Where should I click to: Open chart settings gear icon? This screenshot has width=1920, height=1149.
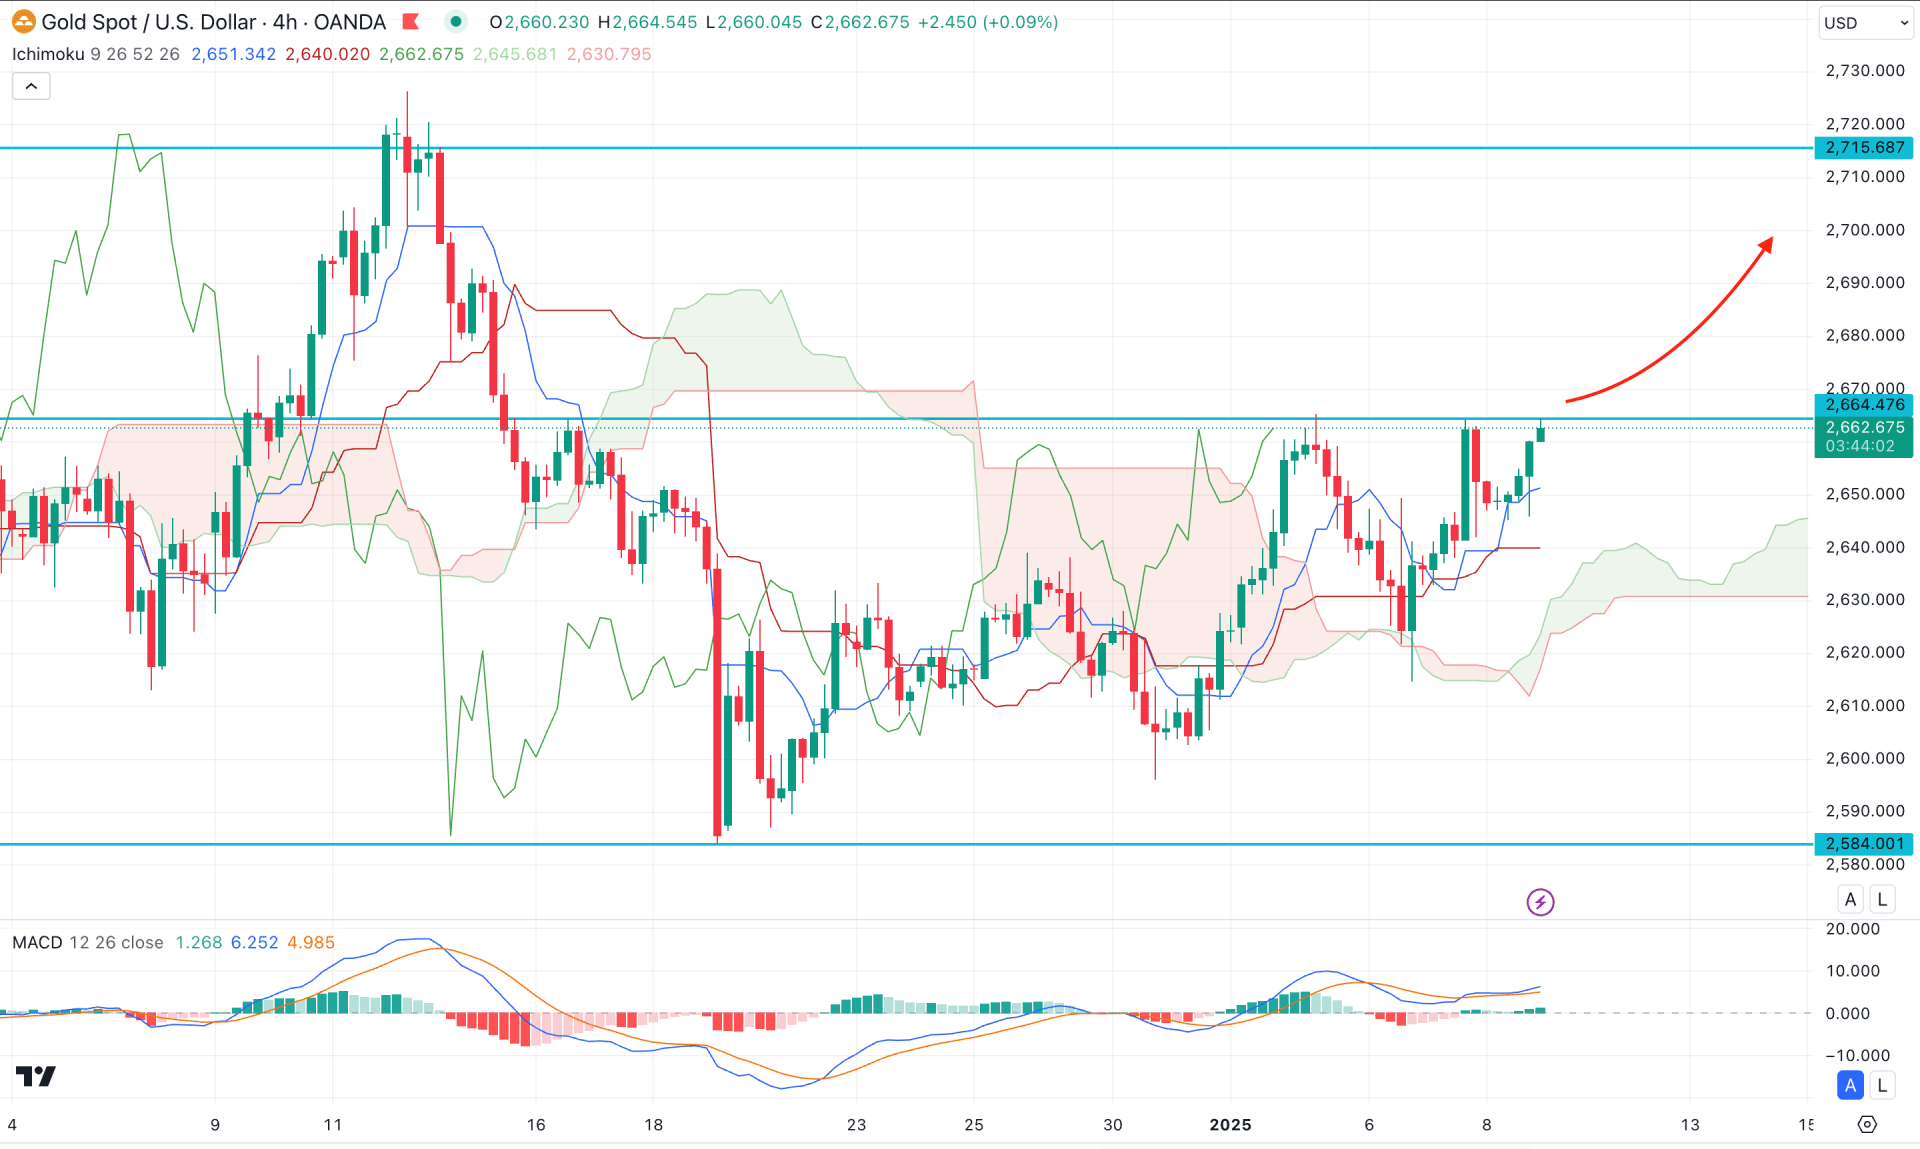tap(1867, 1125)
